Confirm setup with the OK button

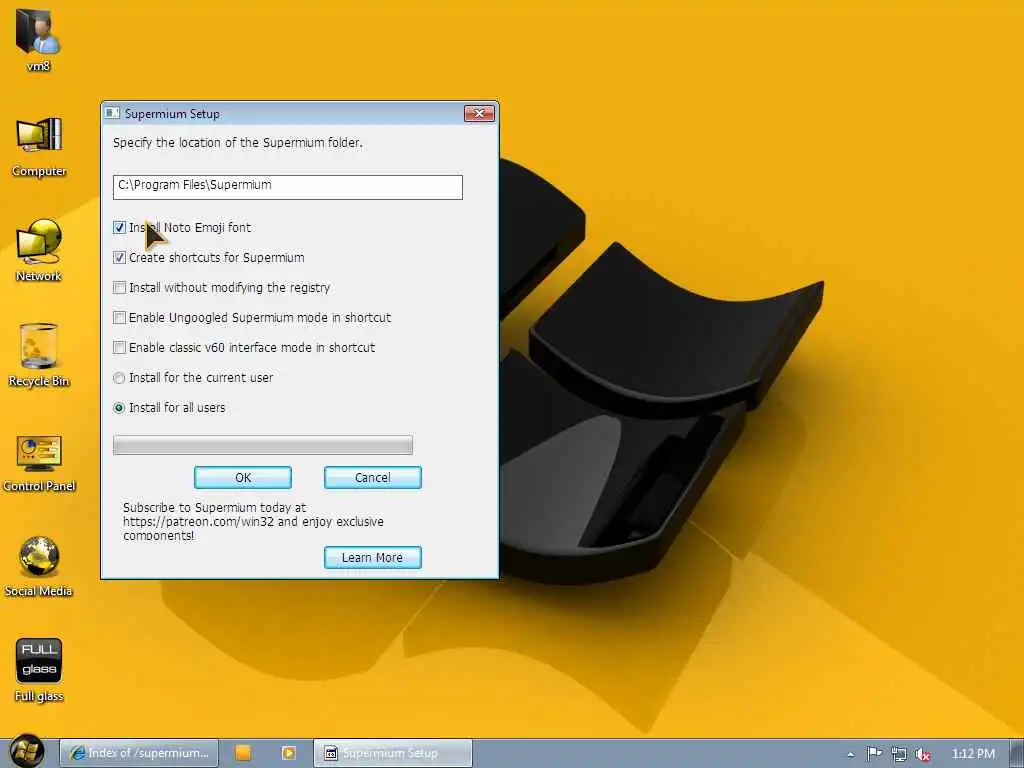(243, 477)
